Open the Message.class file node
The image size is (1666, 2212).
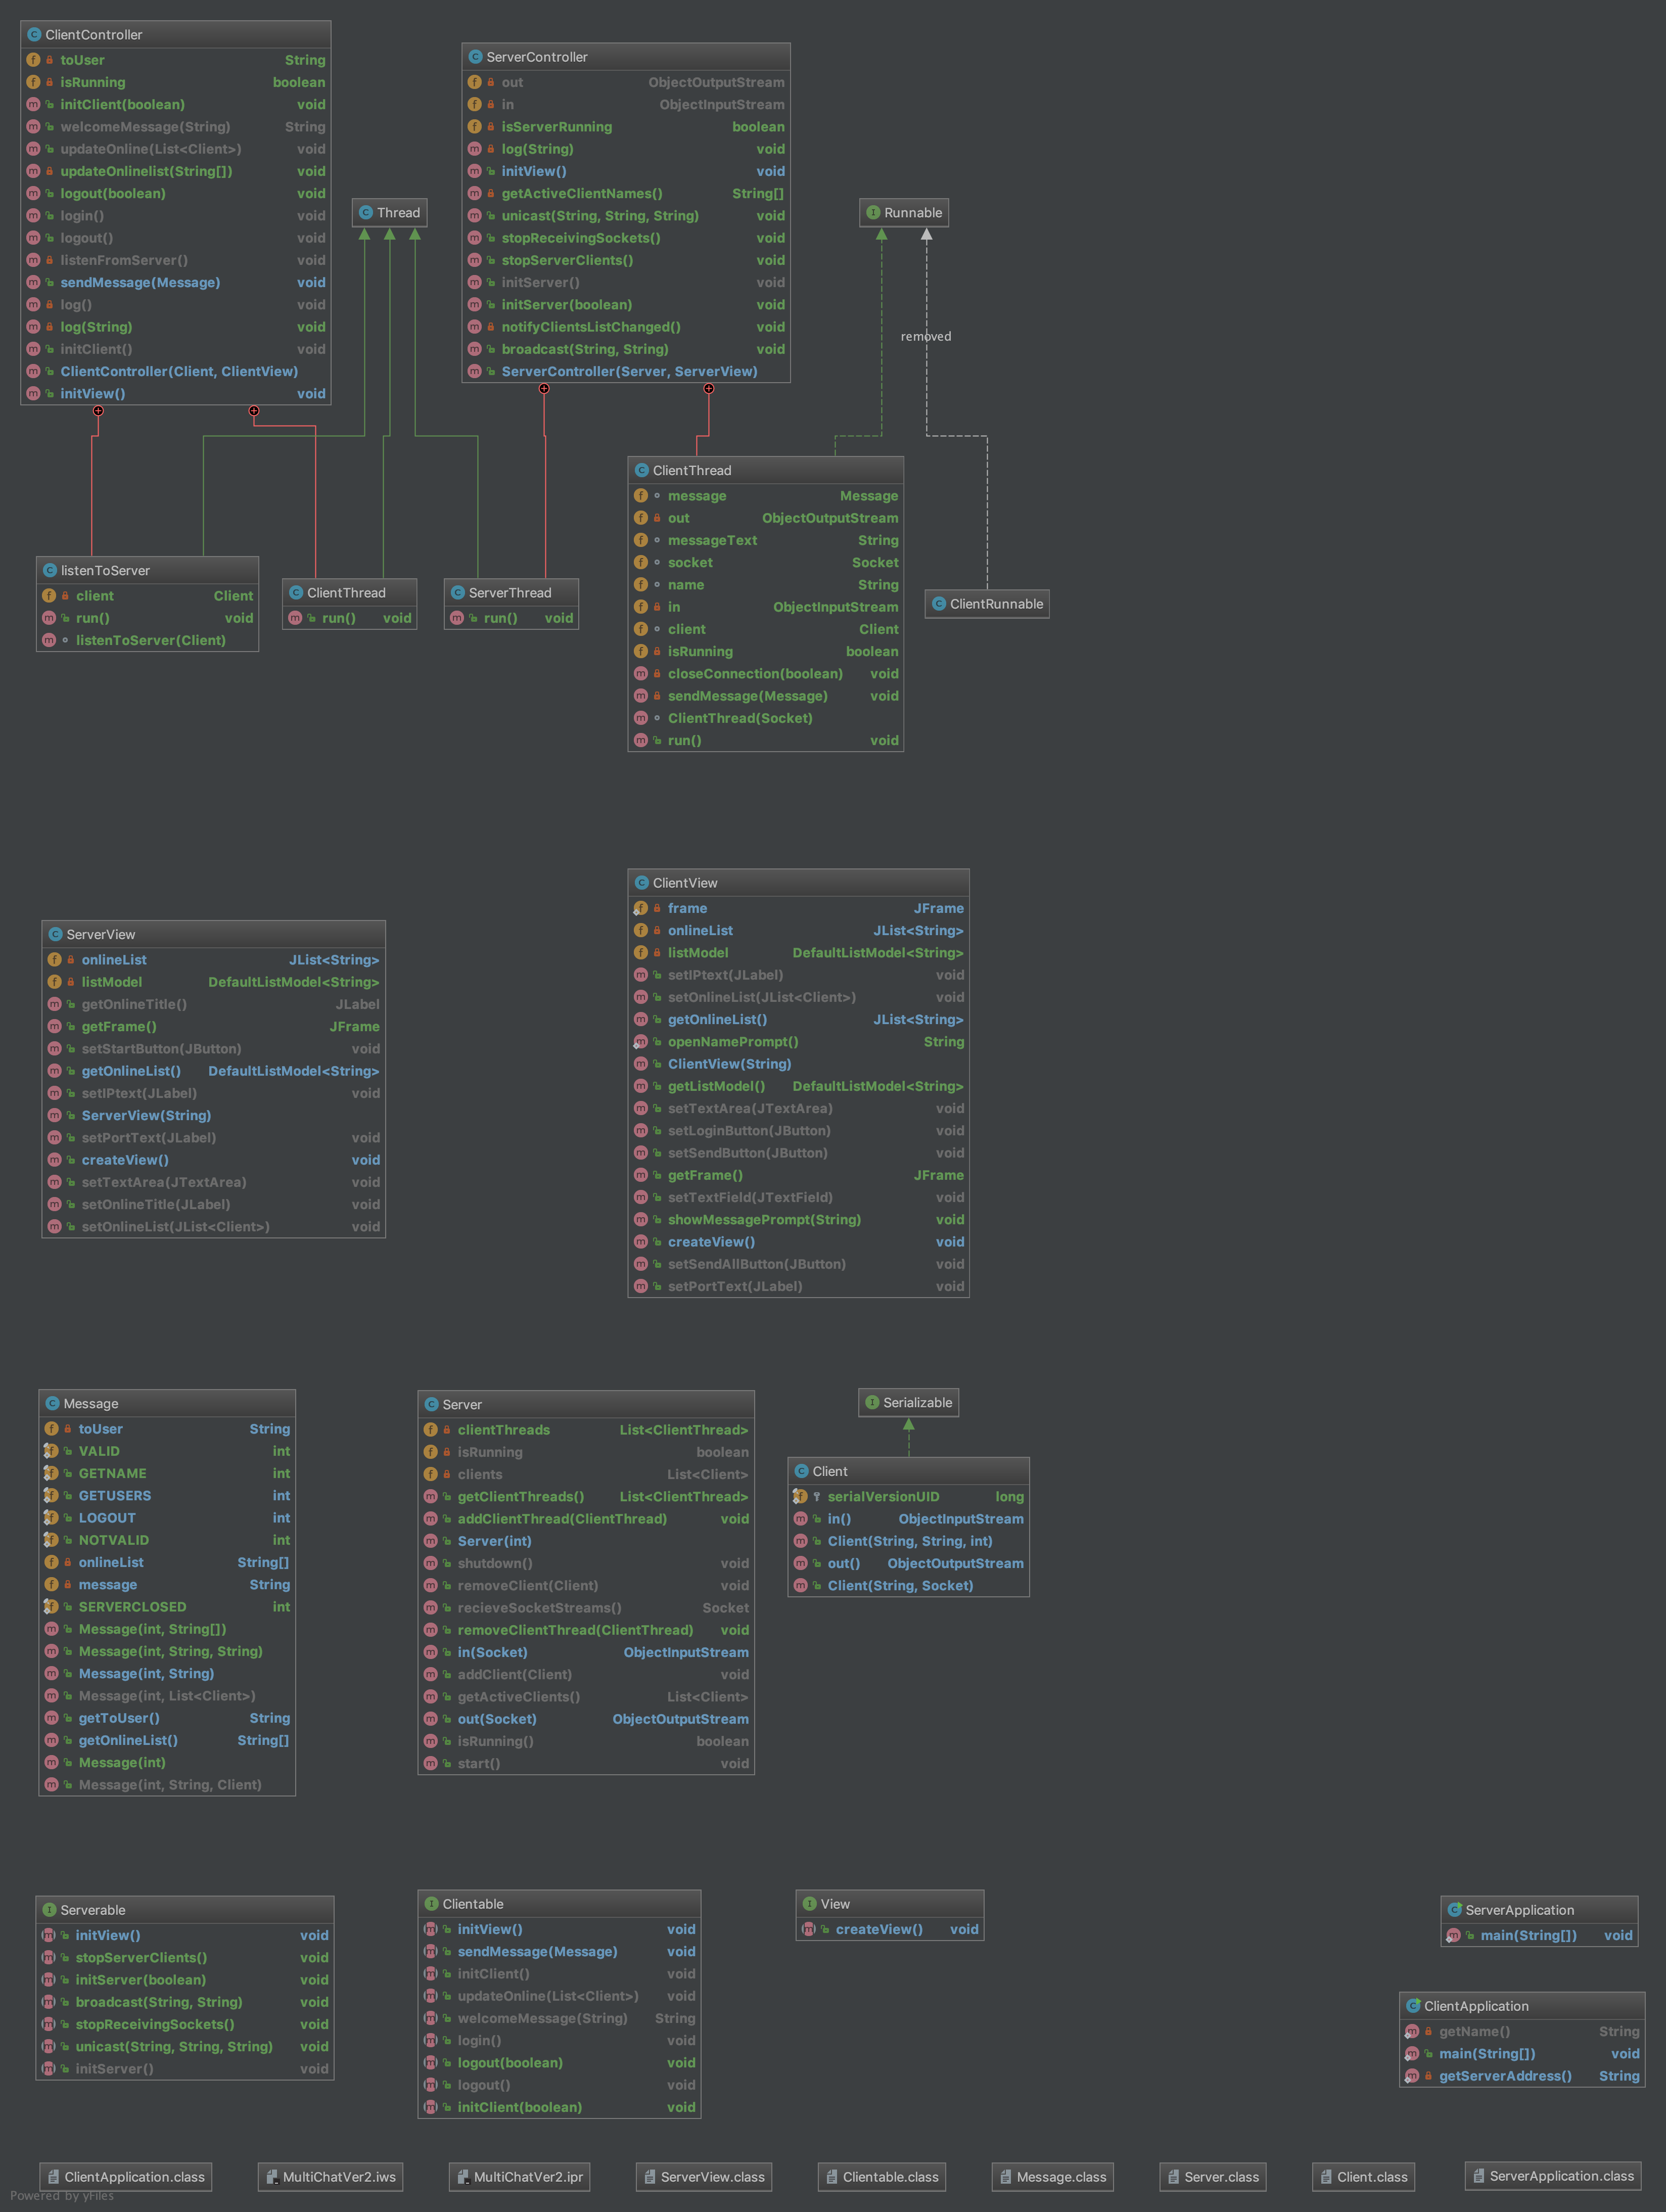[1053, 2177]
